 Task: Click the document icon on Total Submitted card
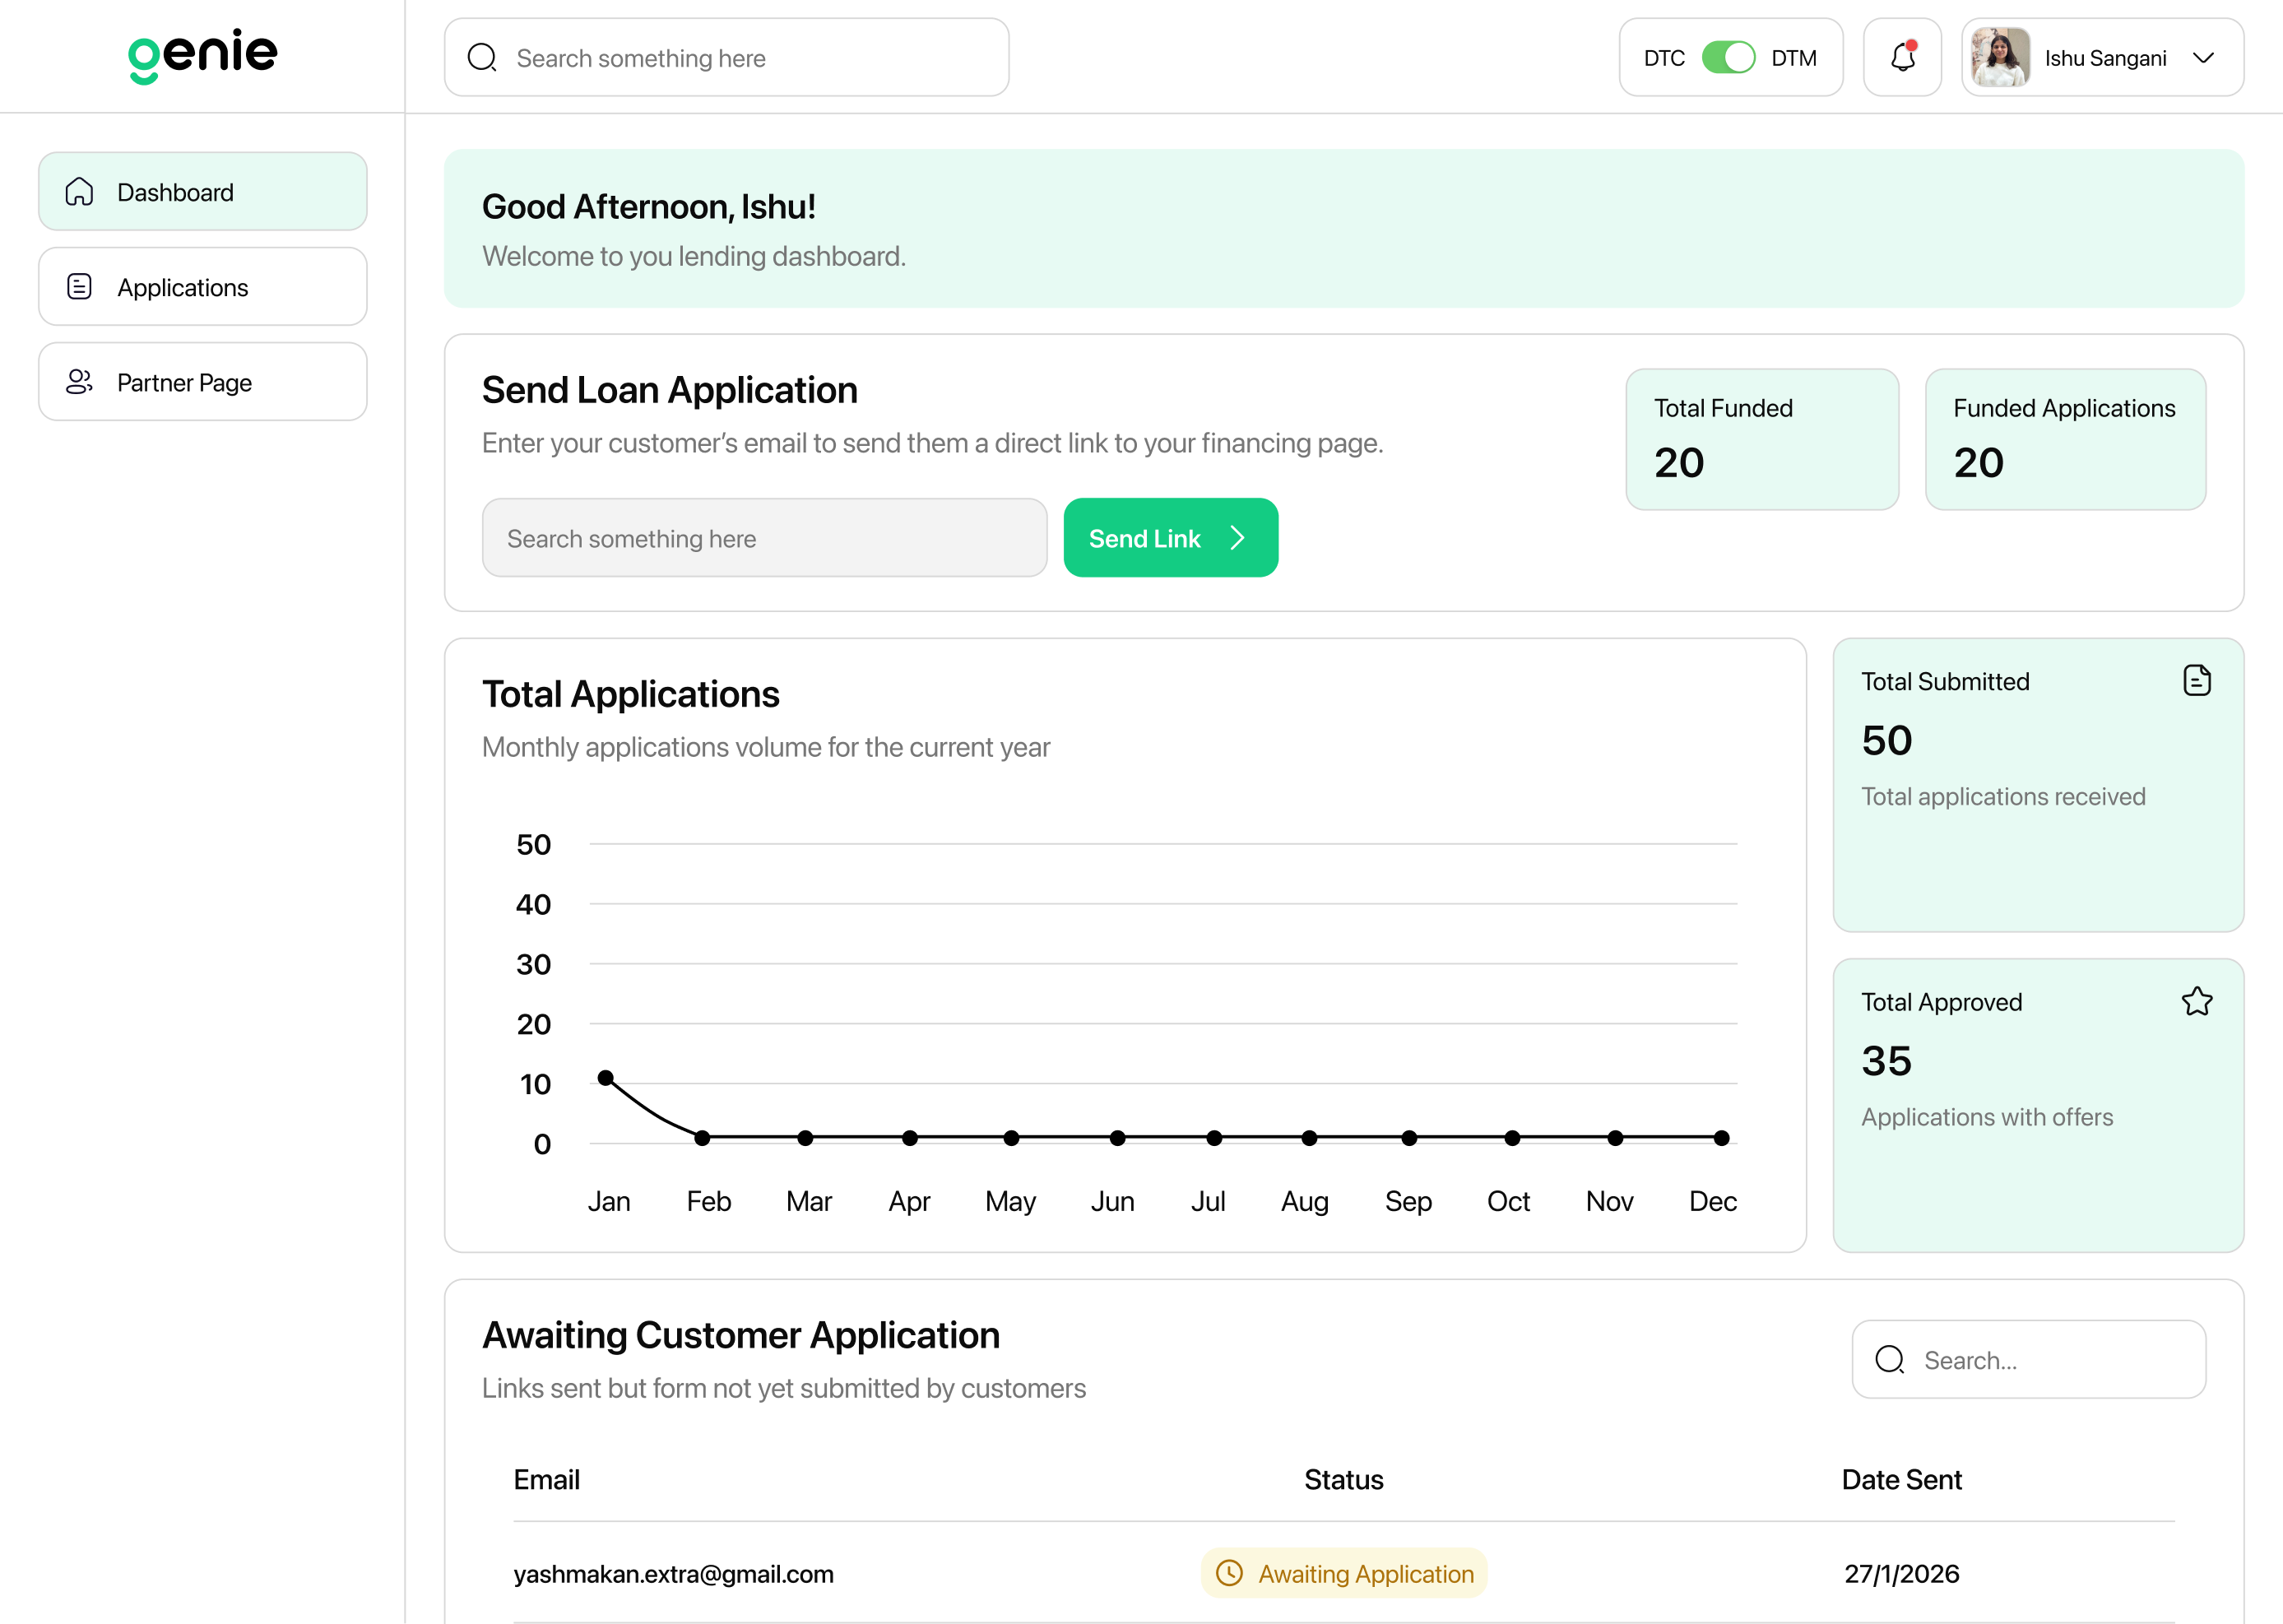point(2196,680)
